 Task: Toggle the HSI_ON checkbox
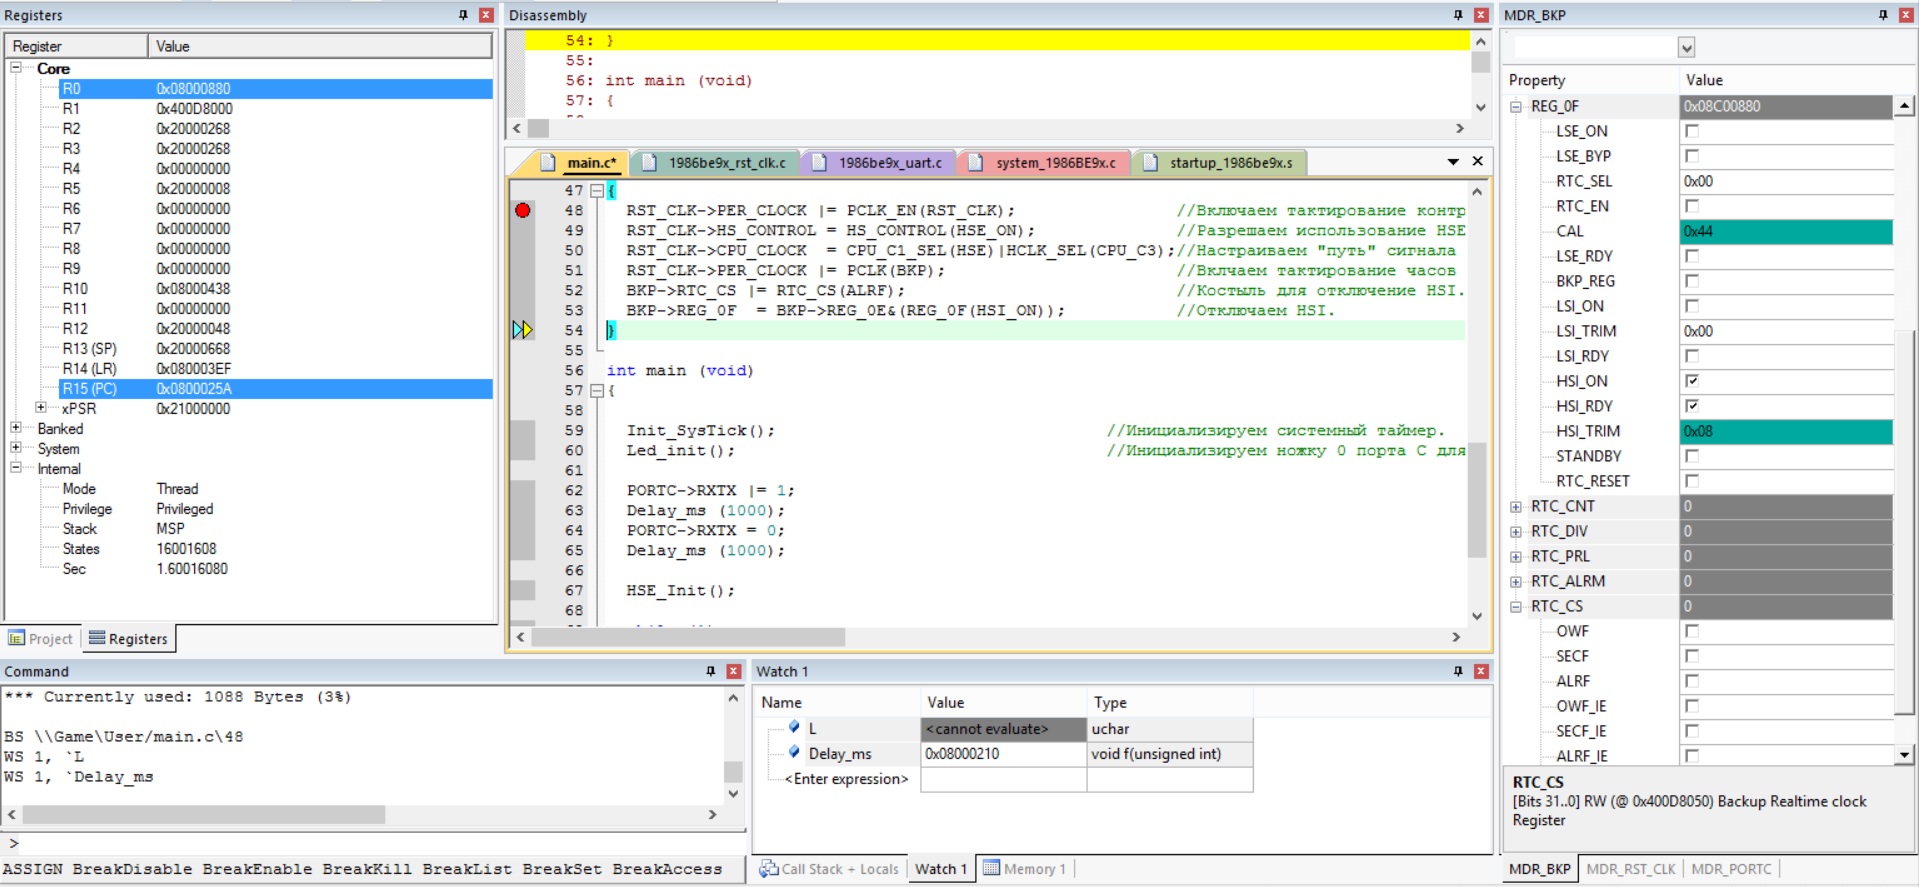tap(1692, 381)
